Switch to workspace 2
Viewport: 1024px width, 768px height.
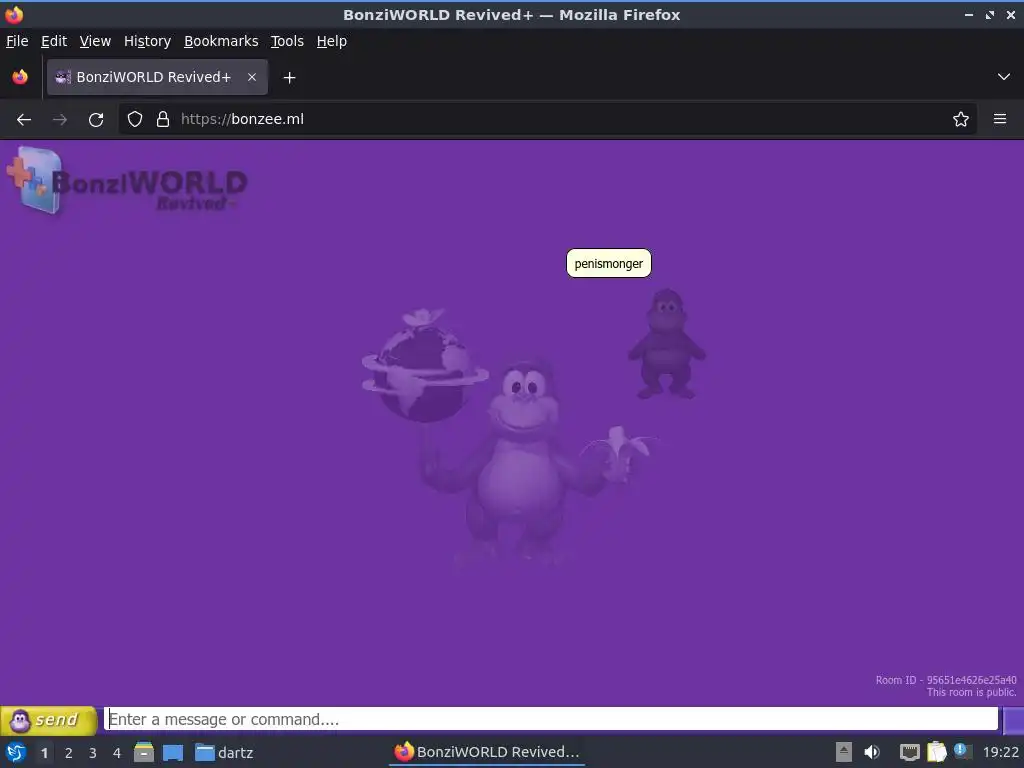click(x=69, y=753)
